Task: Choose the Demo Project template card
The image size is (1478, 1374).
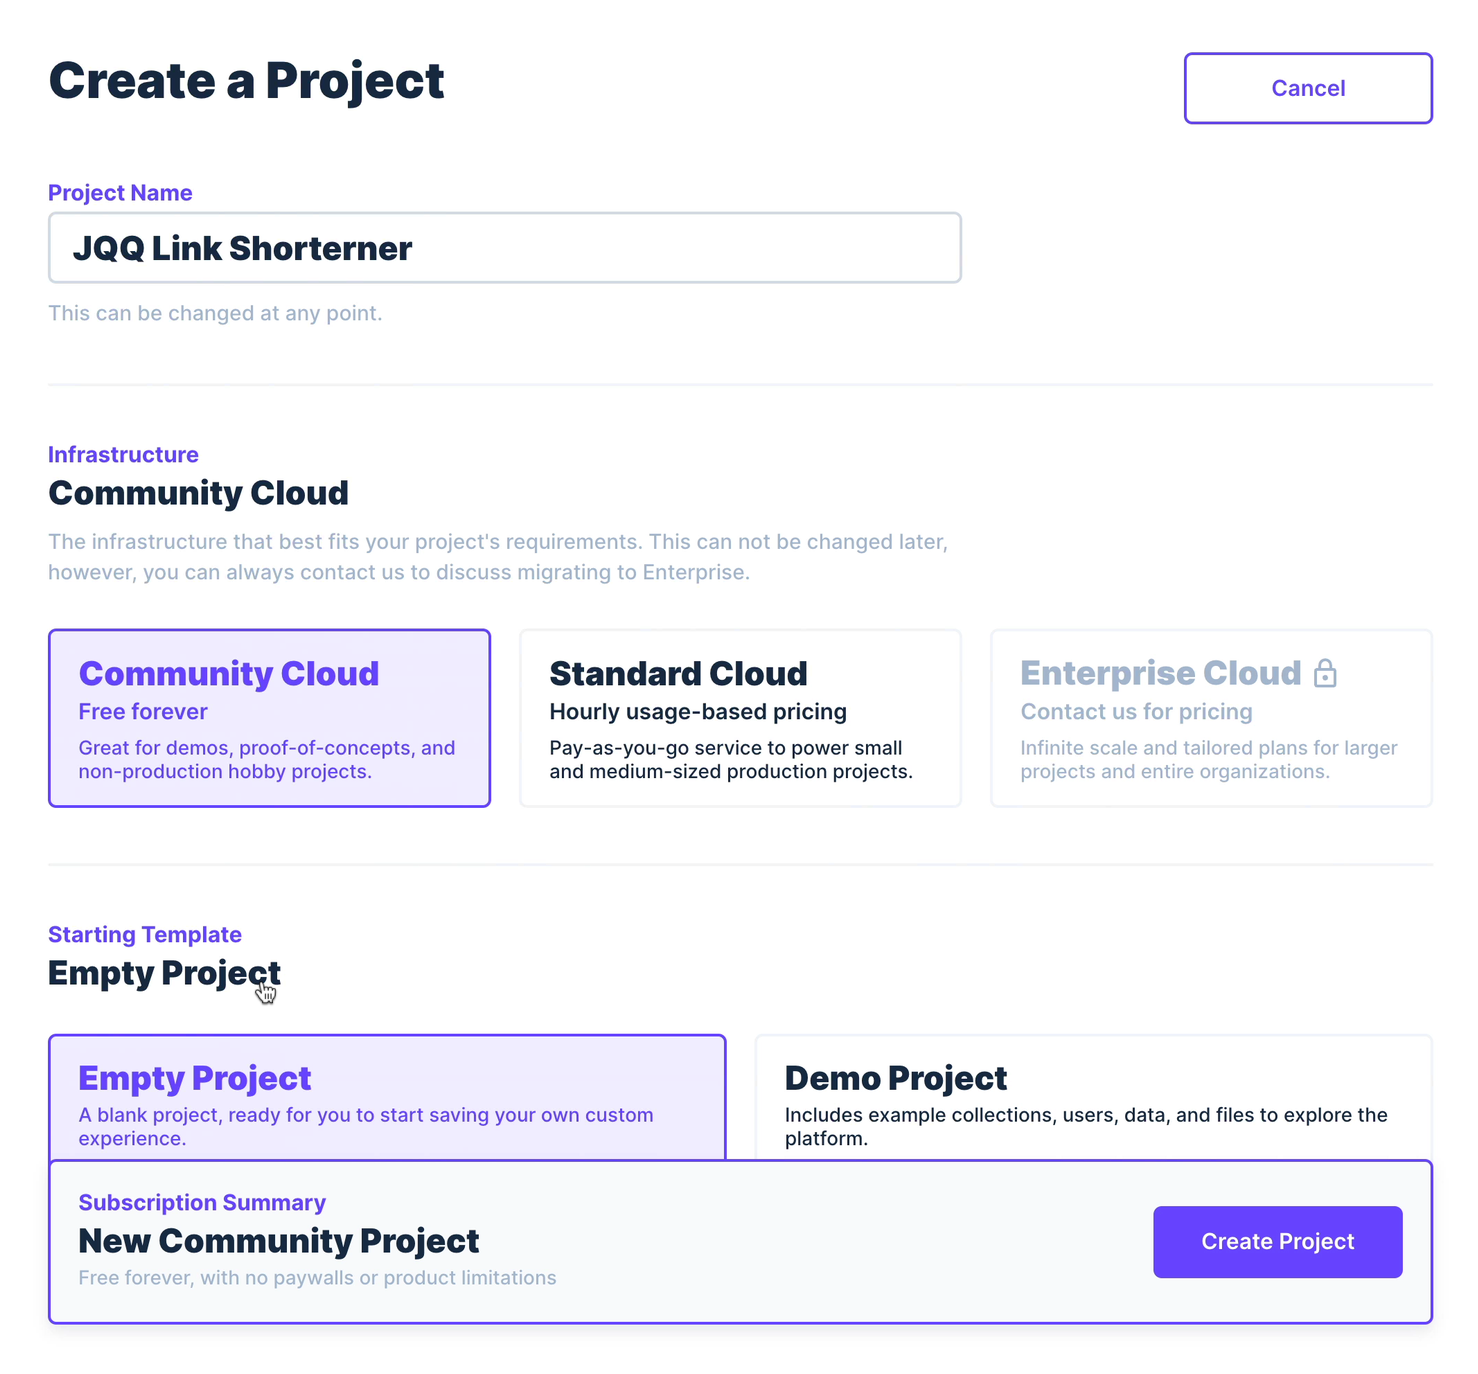Action: click(x=1093, y=1098)
